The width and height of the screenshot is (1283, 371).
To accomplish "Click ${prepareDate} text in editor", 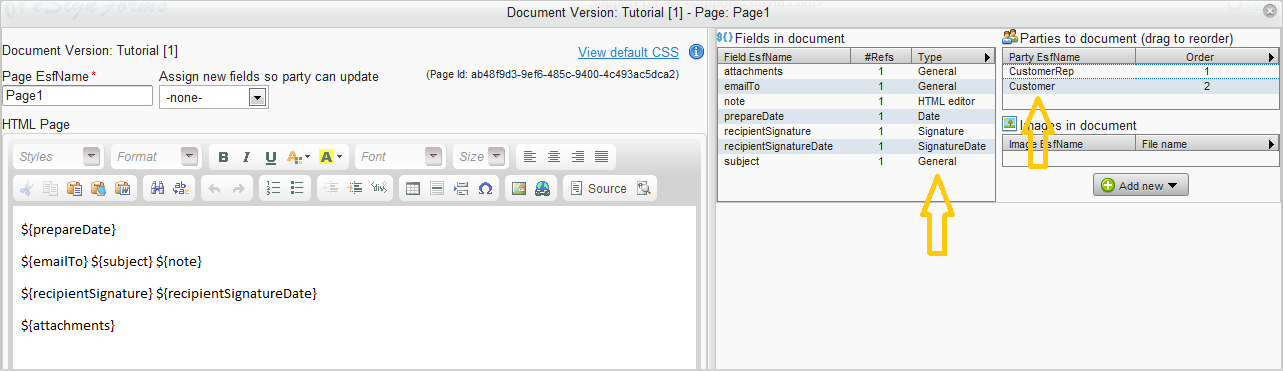I will pyautogui.click(x=69, y=230).
